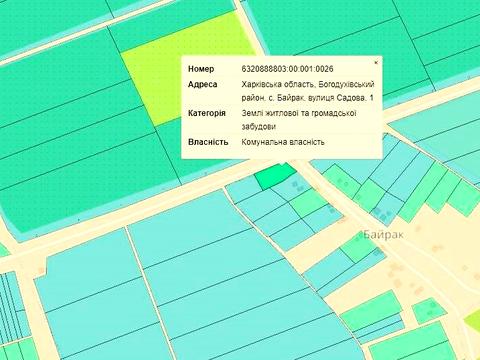Click the Власність field label

208,142
